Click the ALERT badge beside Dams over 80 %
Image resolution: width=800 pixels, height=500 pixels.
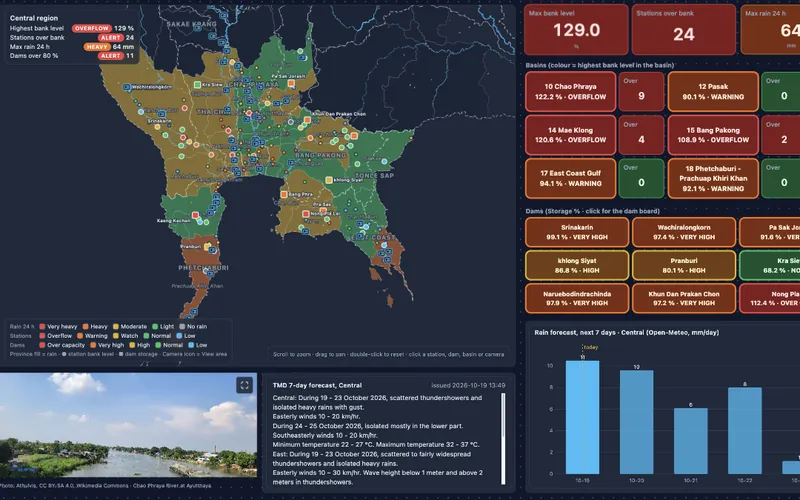(110, 56)
